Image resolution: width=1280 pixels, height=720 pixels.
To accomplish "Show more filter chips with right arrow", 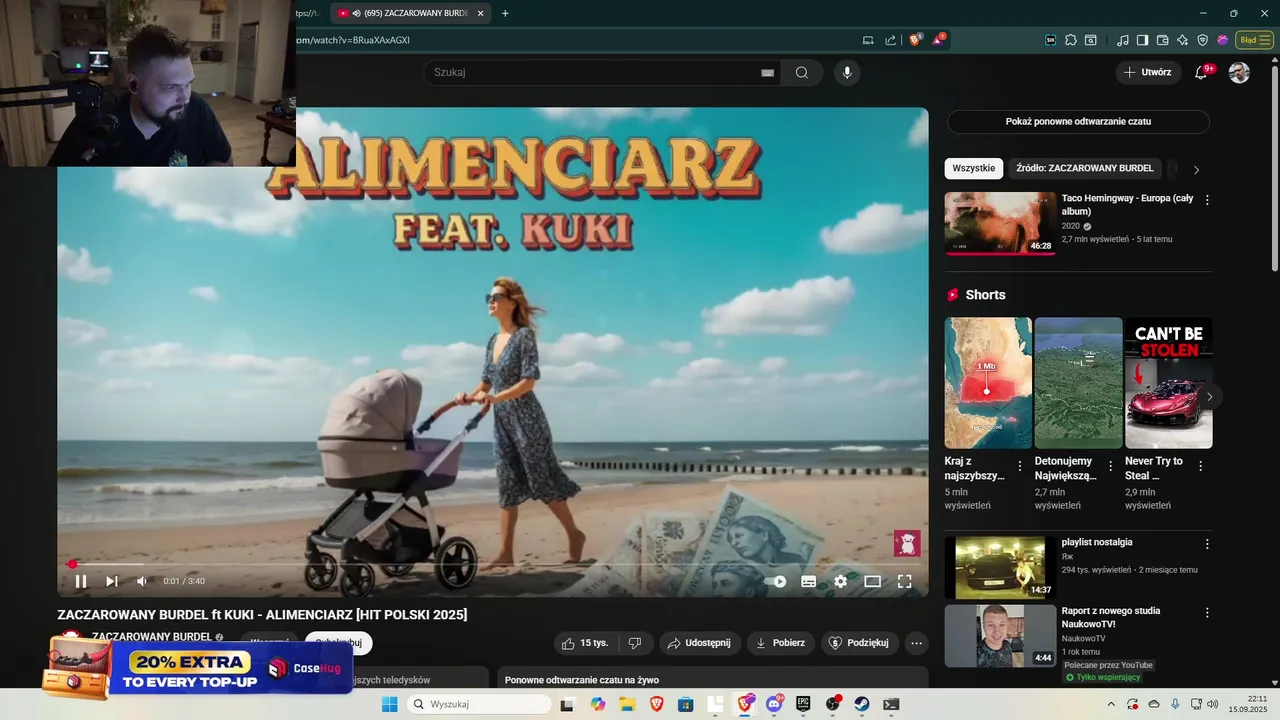I will (x=1196, y=169).
